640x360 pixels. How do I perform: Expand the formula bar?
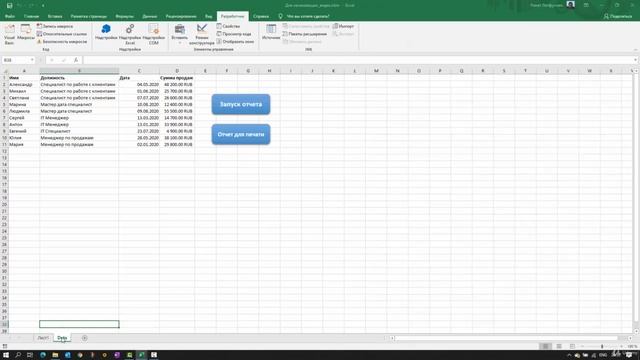(636, 60)
